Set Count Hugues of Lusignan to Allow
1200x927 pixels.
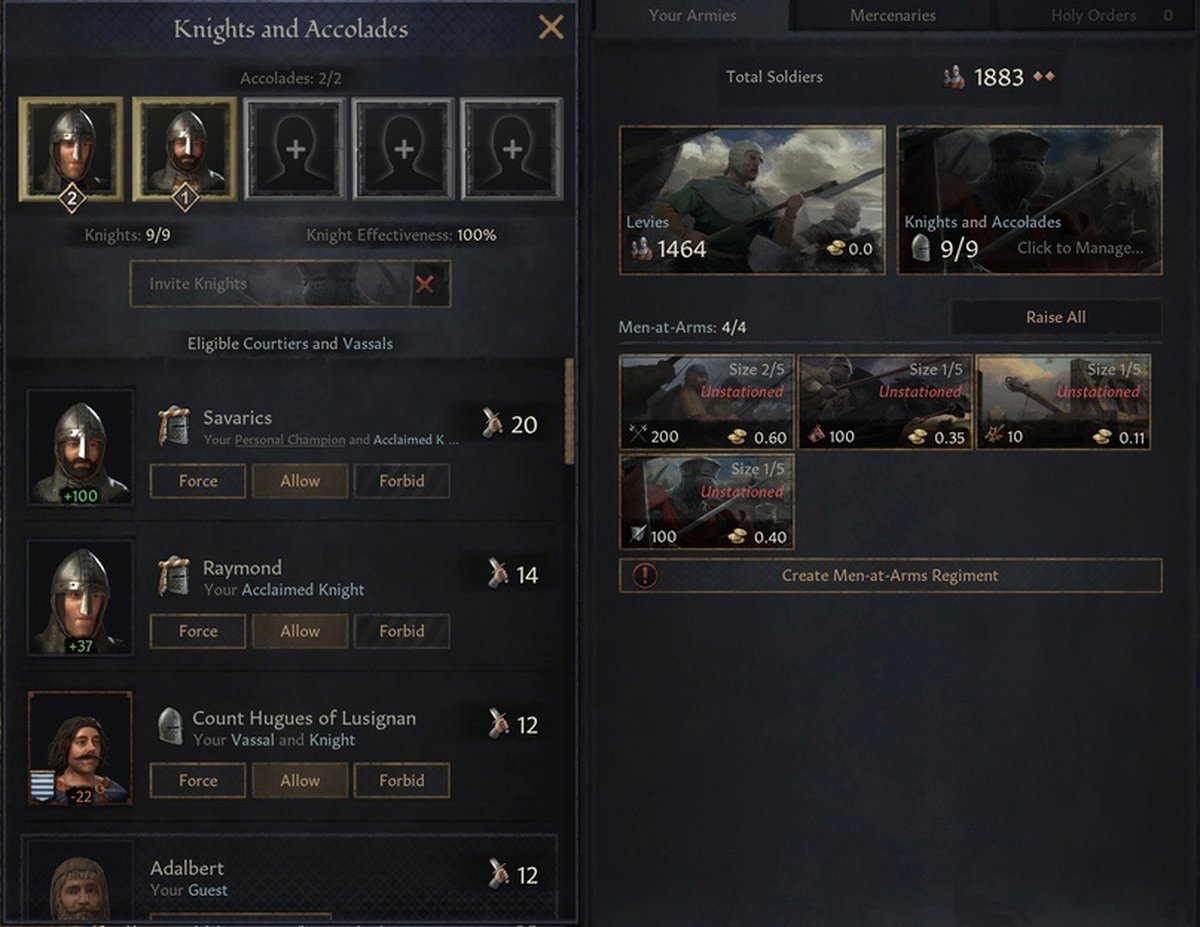[x=300, y=781]
